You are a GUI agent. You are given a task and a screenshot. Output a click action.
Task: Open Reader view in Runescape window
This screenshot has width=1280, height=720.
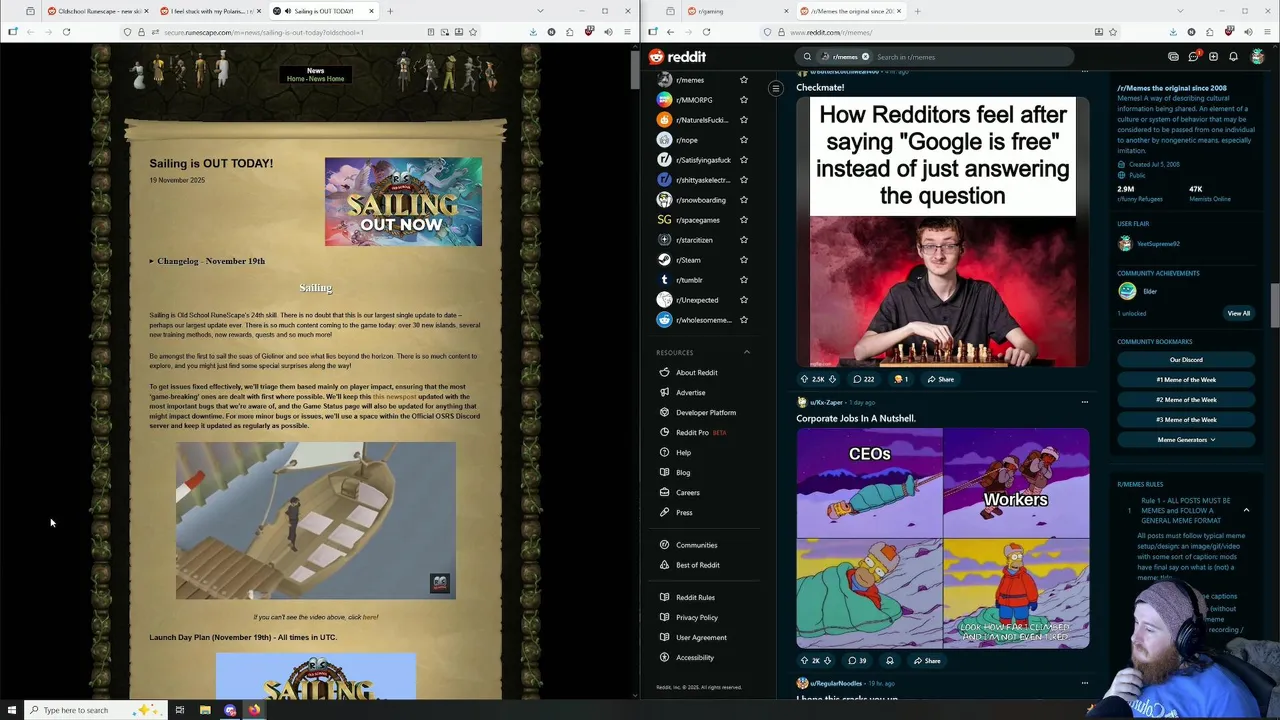(431, 32)
